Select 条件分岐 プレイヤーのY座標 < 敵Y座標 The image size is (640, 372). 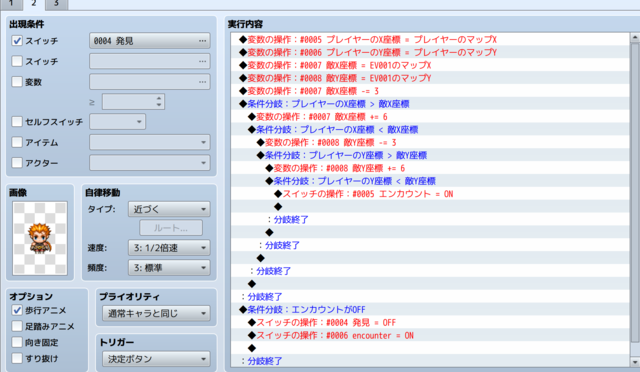click(430, 181)
